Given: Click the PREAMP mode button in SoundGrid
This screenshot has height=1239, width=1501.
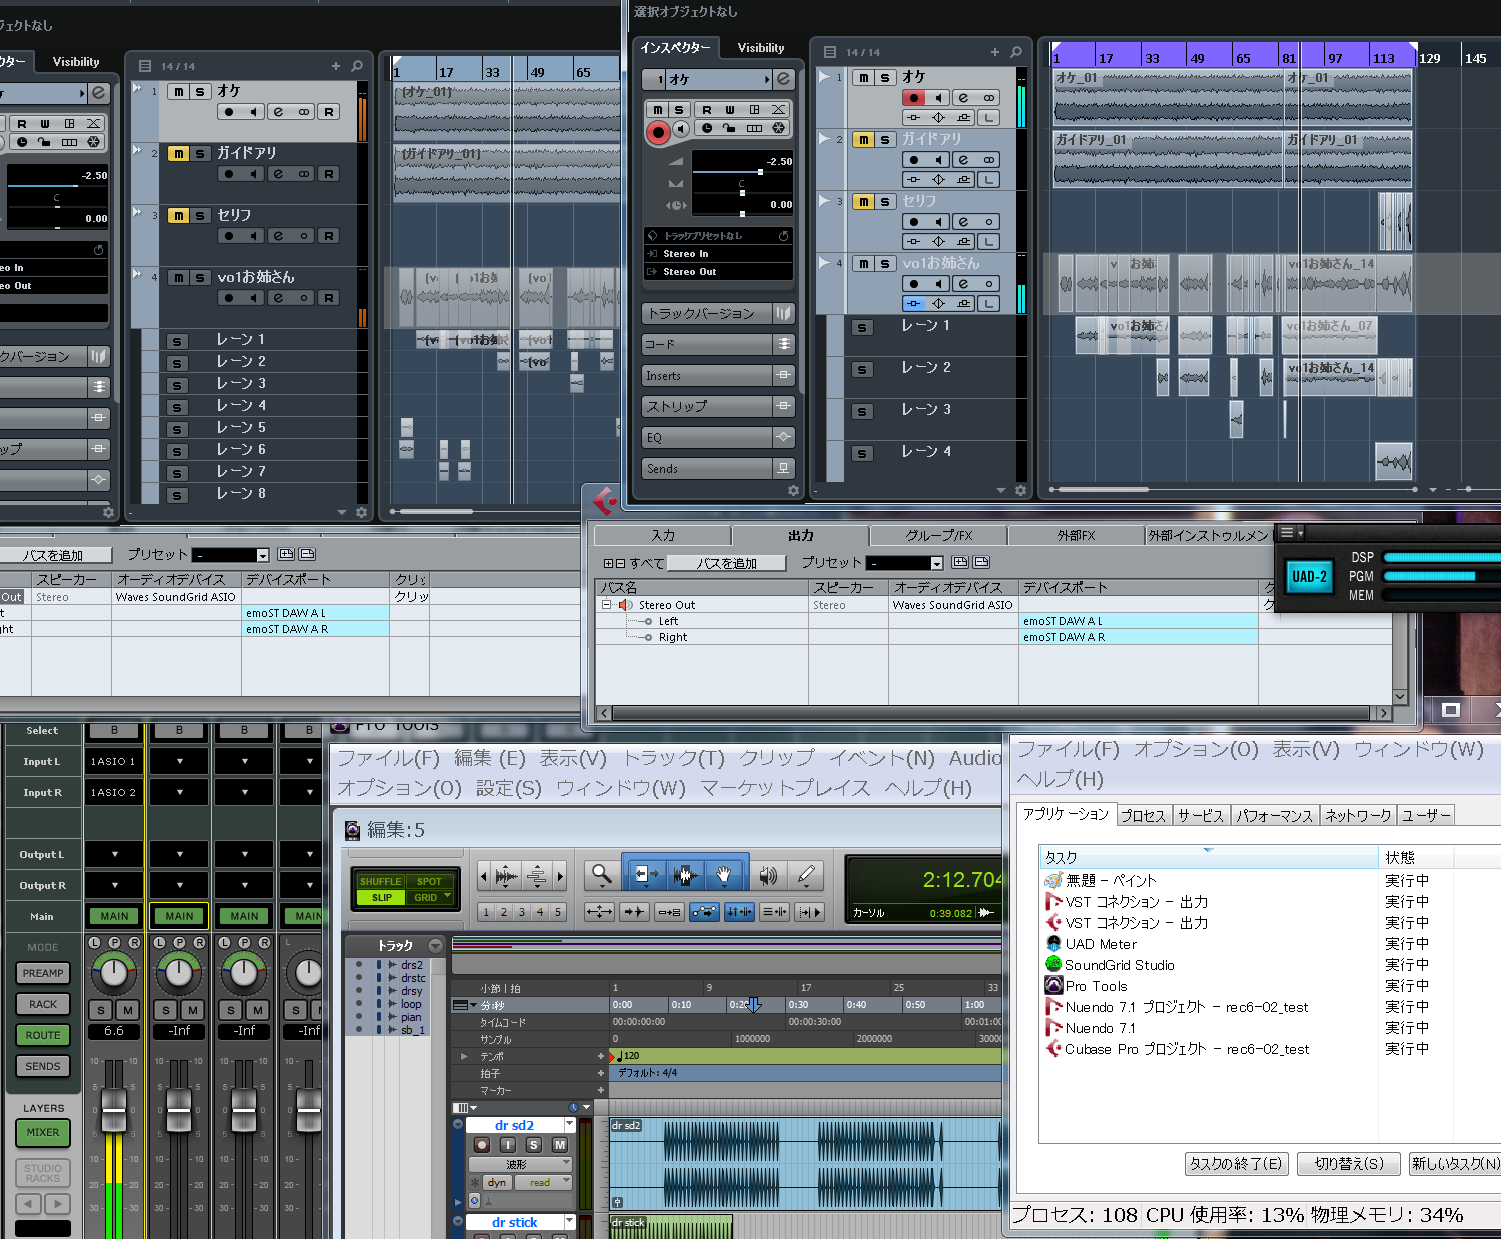Looking at the screenshot, I should 43,973.
